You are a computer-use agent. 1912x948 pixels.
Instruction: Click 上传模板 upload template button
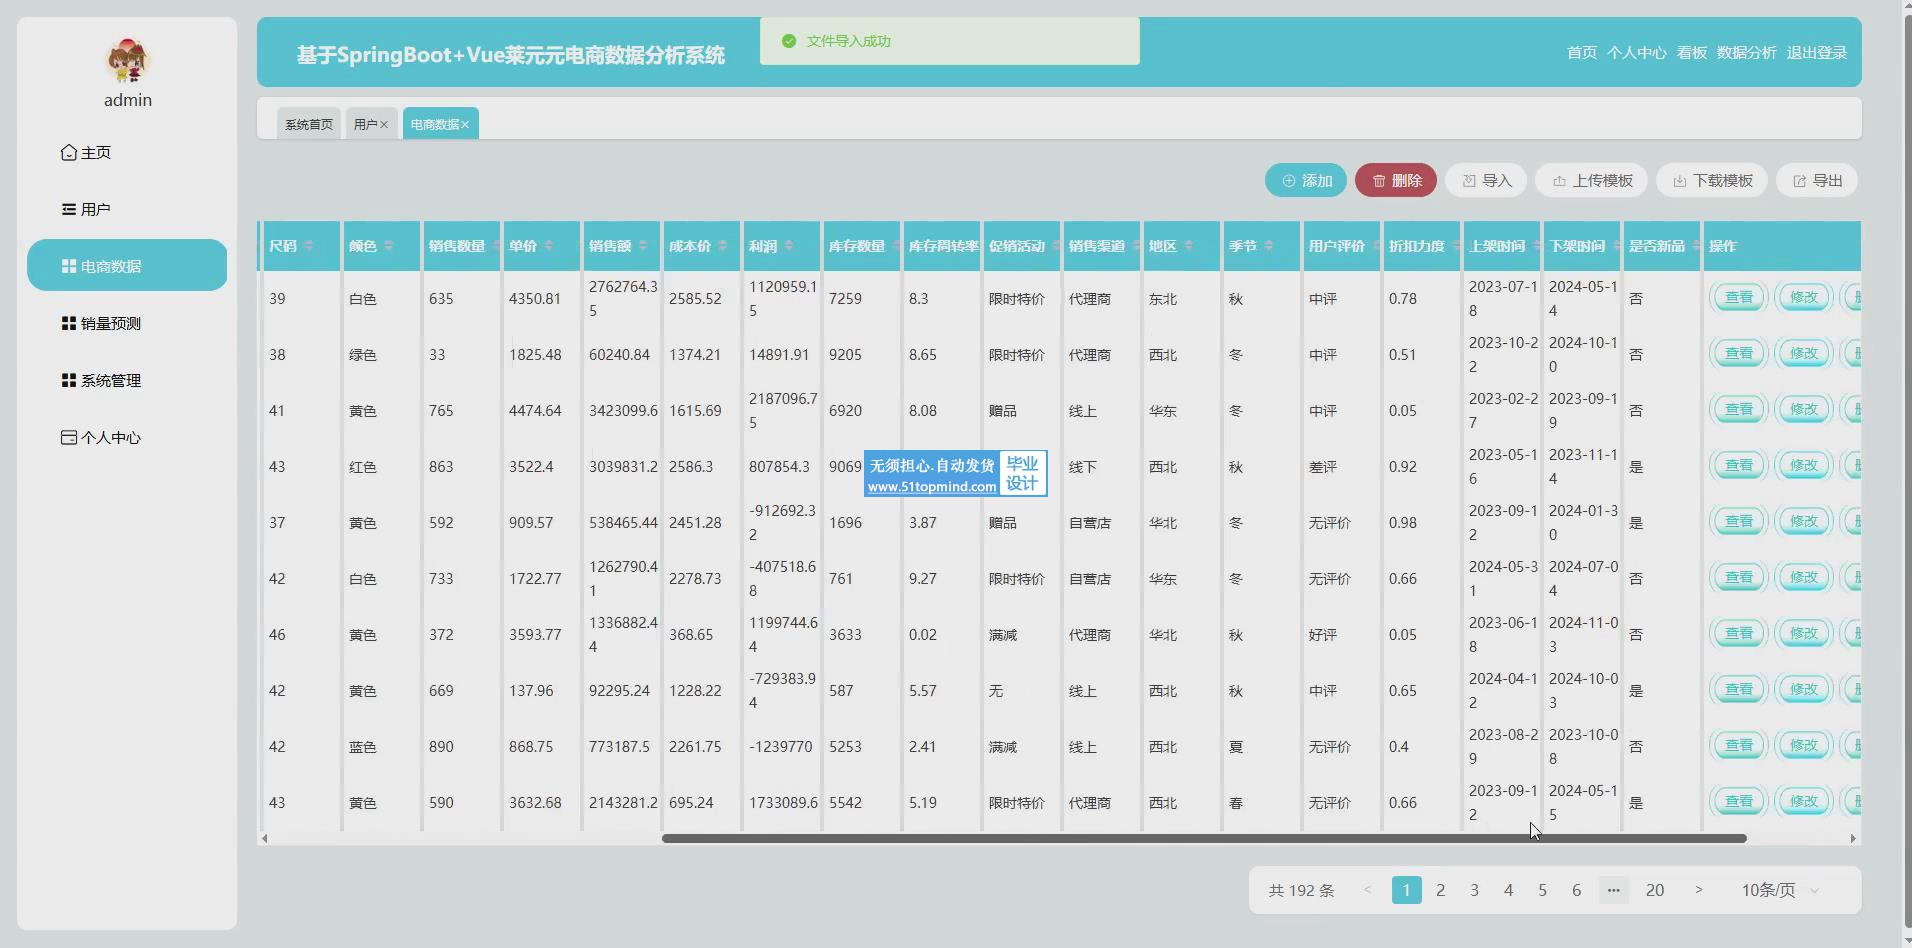[1592, 181]
